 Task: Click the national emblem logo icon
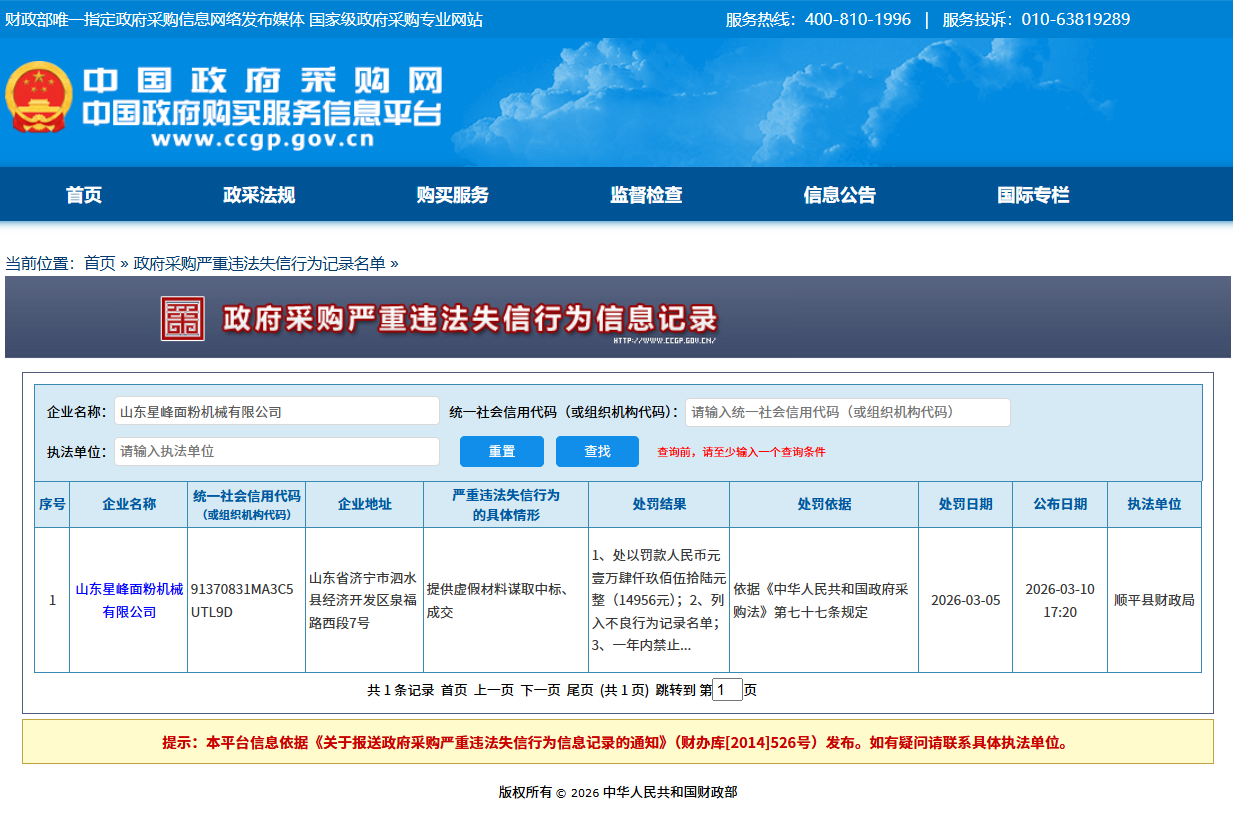click(39, 98)
